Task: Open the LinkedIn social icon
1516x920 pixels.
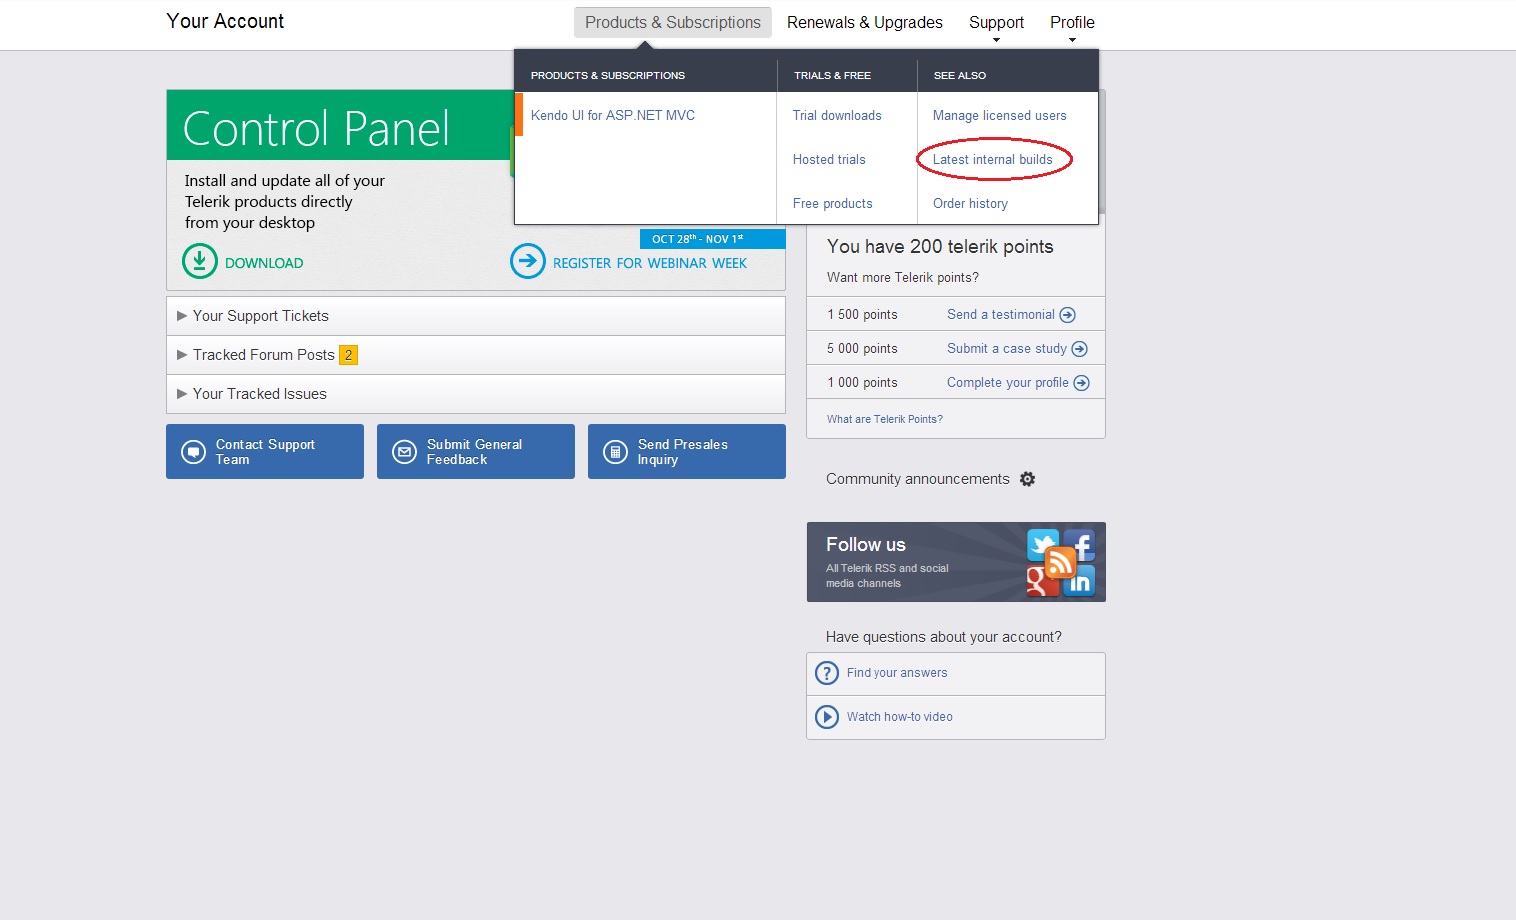Action: point(1079,581)
